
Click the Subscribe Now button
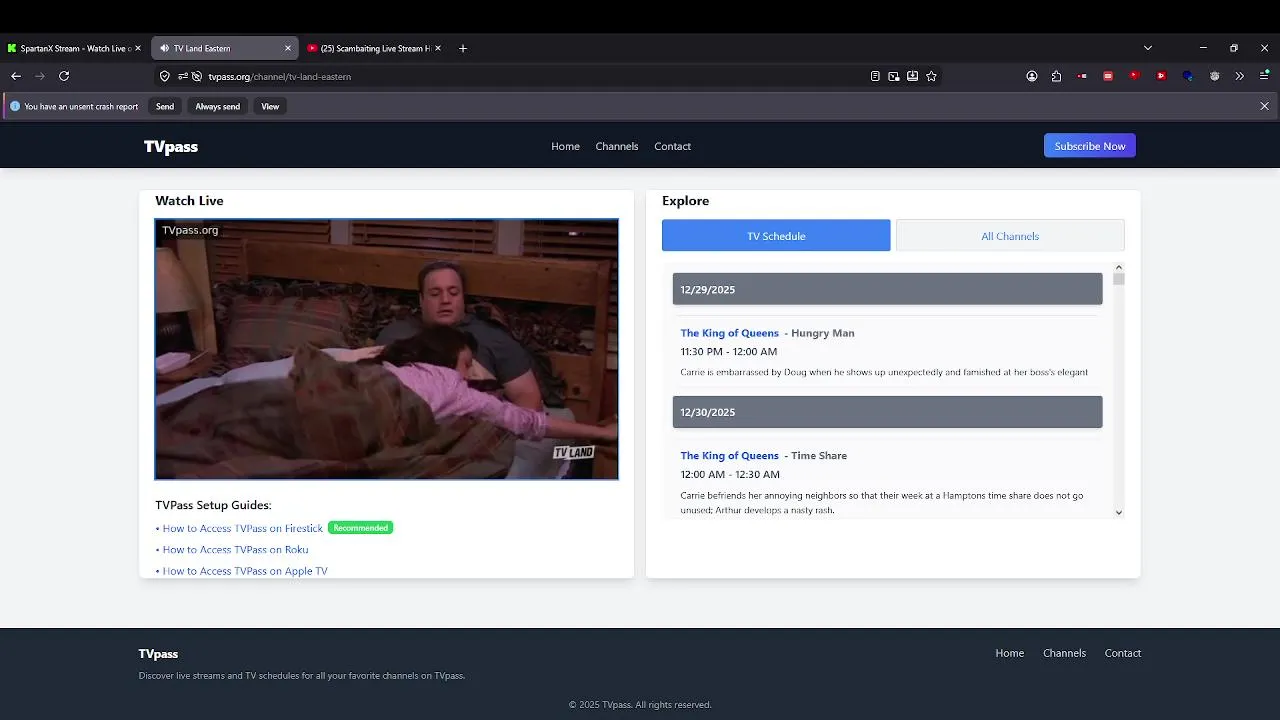pyautogui.click(x=1090, y=146)
